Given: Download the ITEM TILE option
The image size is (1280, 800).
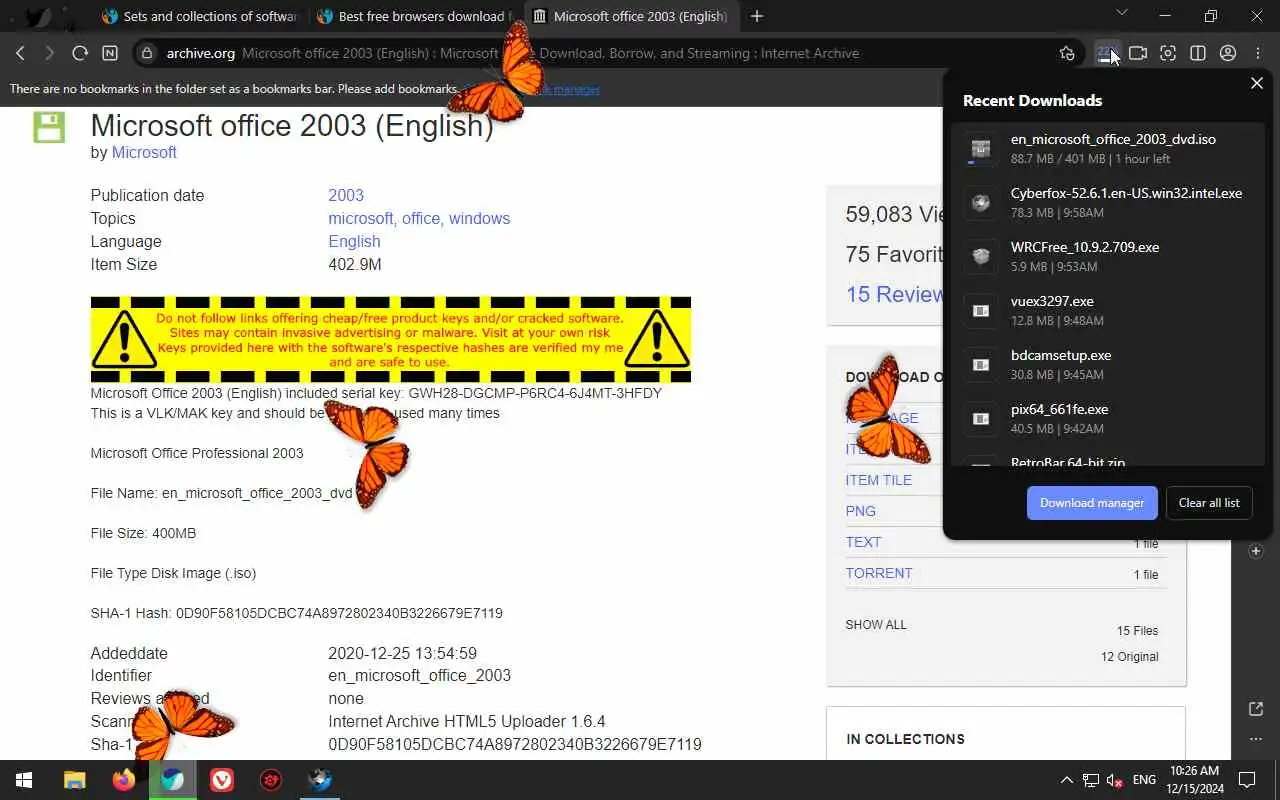Looking at the screenshot, I should click(x=879, y=480).
